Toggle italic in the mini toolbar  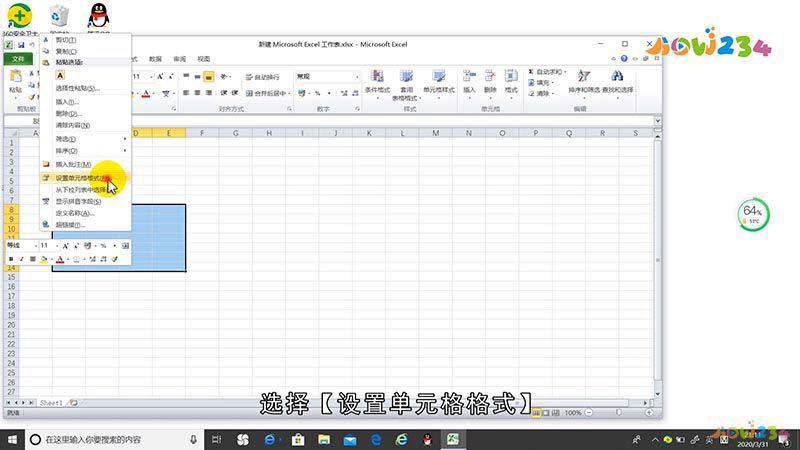21,259
